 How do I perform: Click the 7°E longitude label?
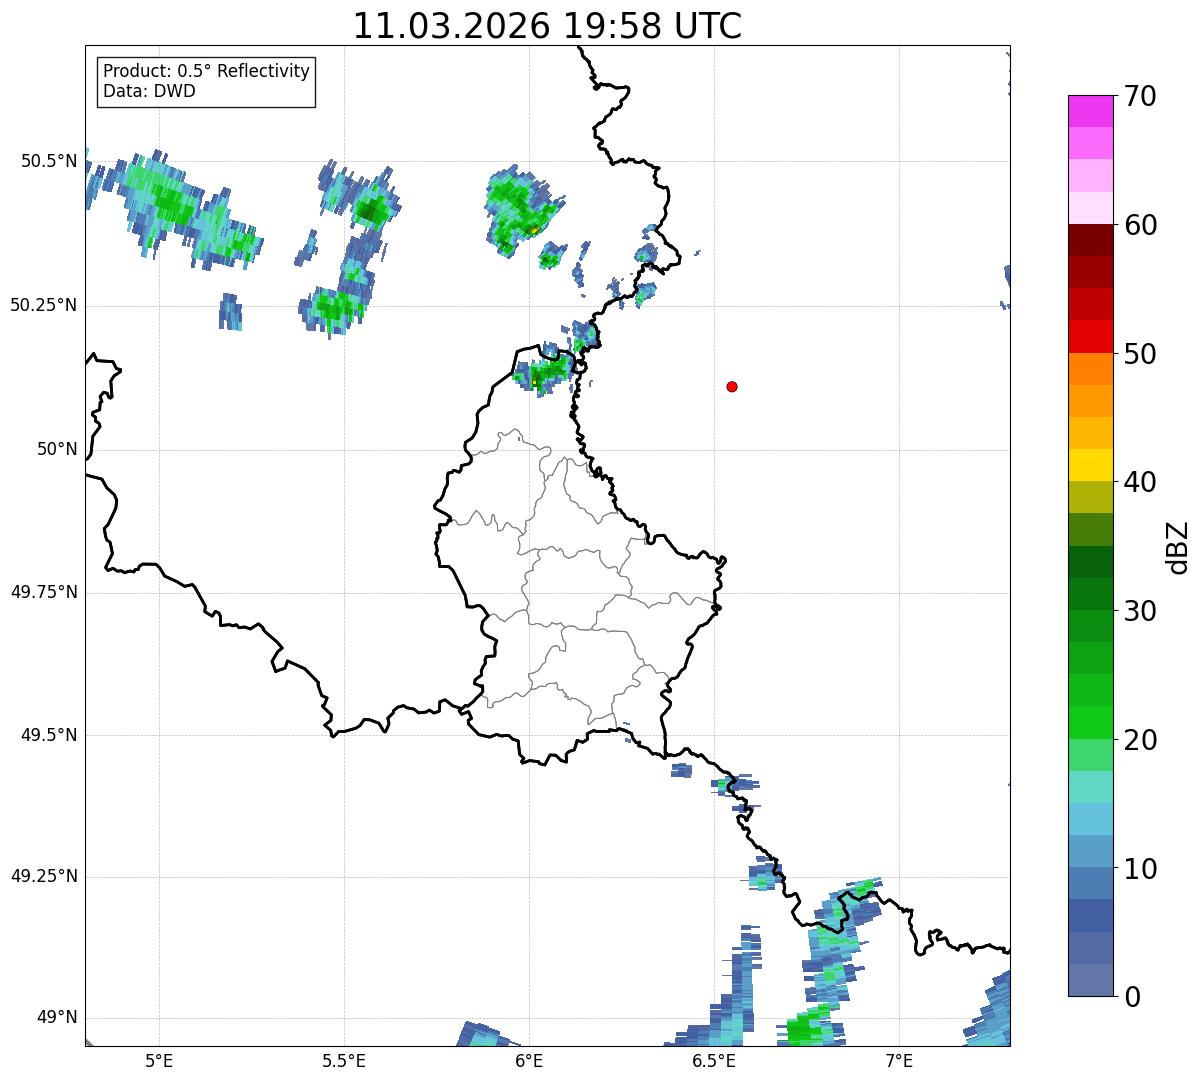899,1060
